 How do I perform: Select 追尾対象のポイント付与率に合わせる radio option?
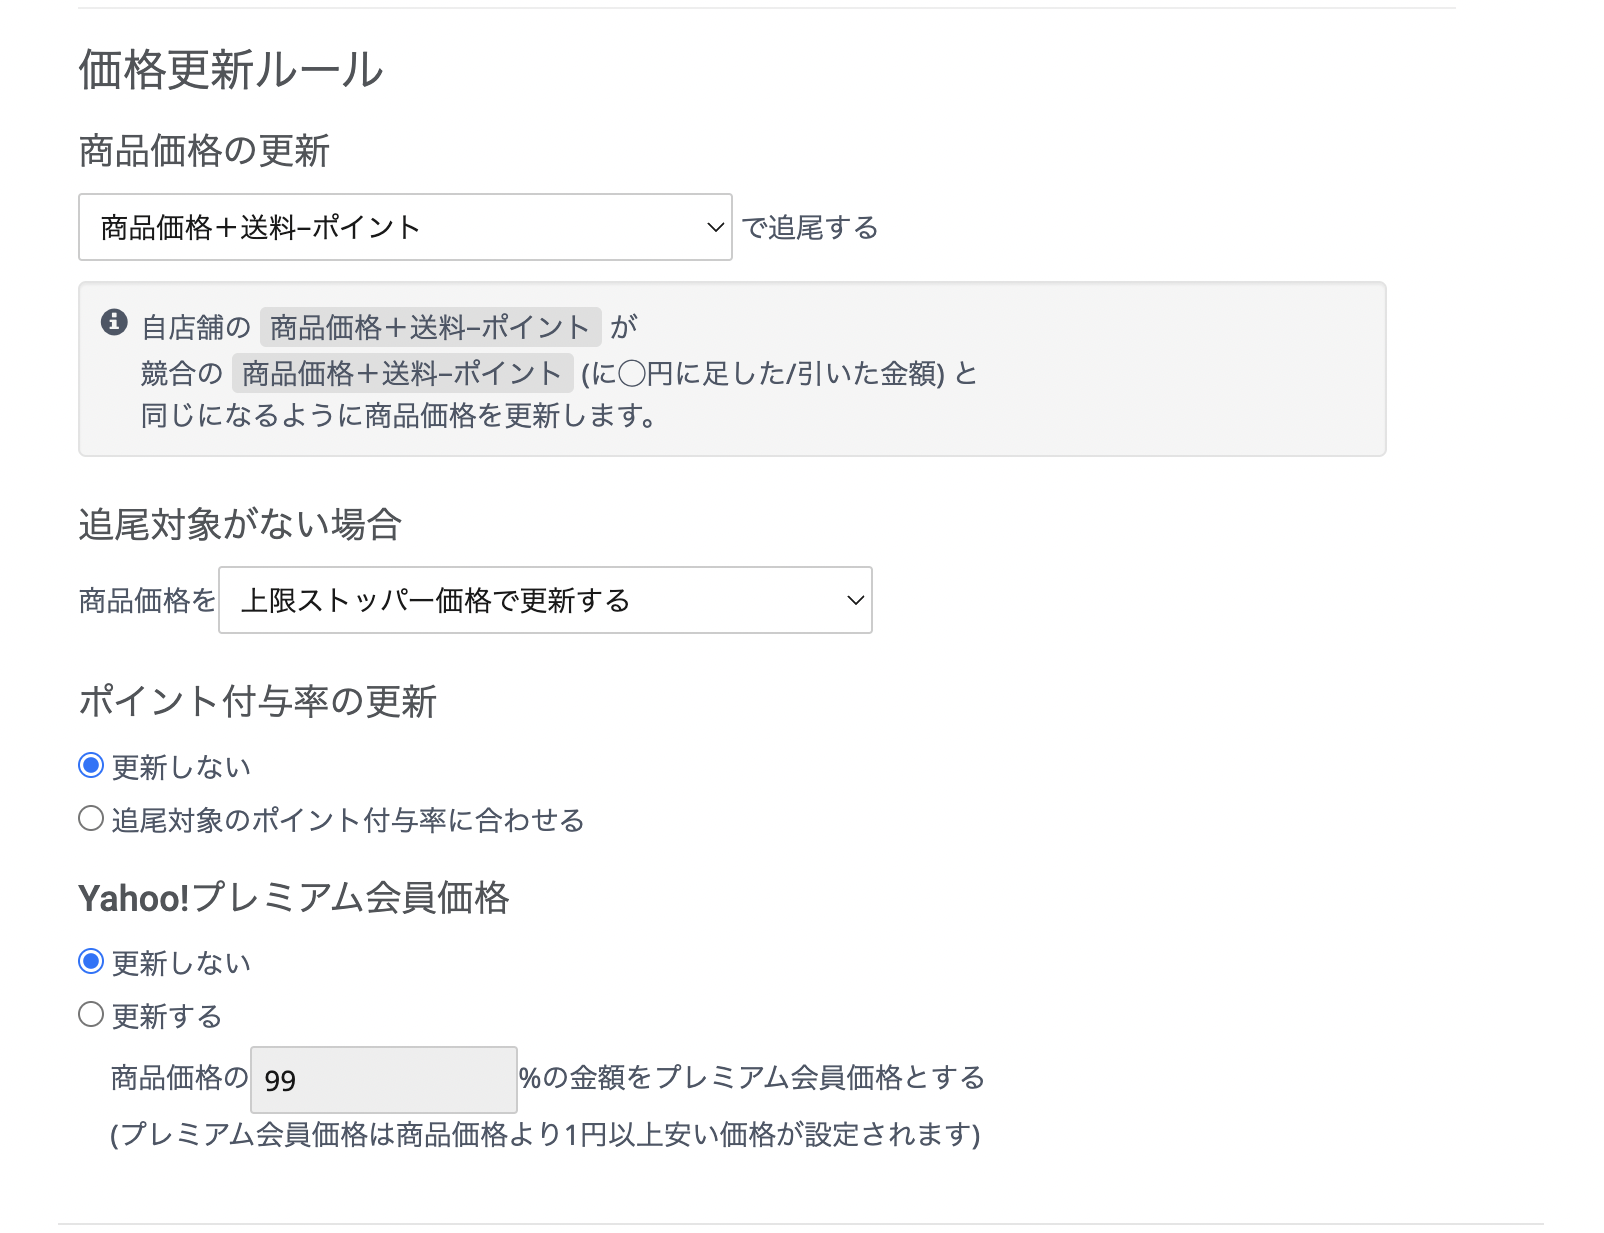pyautogui.click(x=91, y=819)
